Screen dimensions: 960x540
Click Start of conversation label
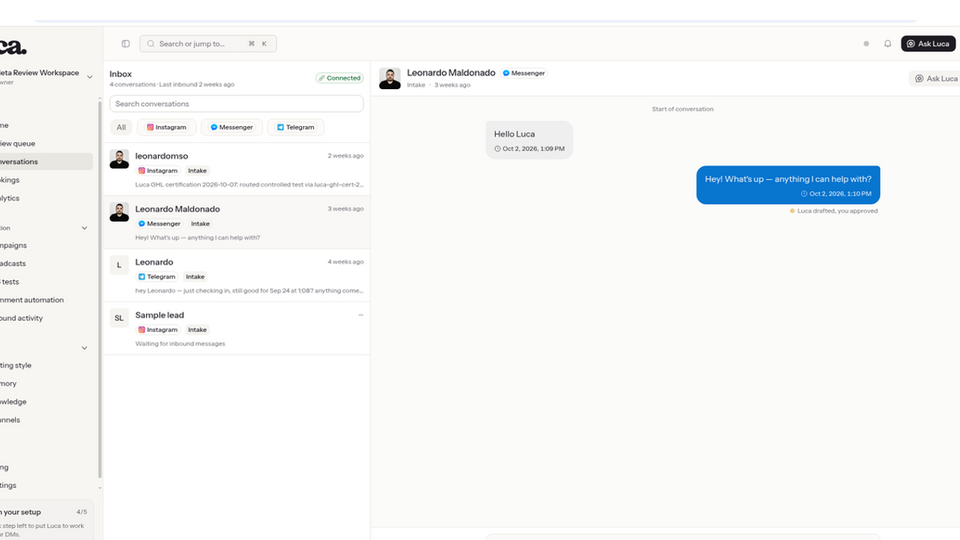(682, 109)
